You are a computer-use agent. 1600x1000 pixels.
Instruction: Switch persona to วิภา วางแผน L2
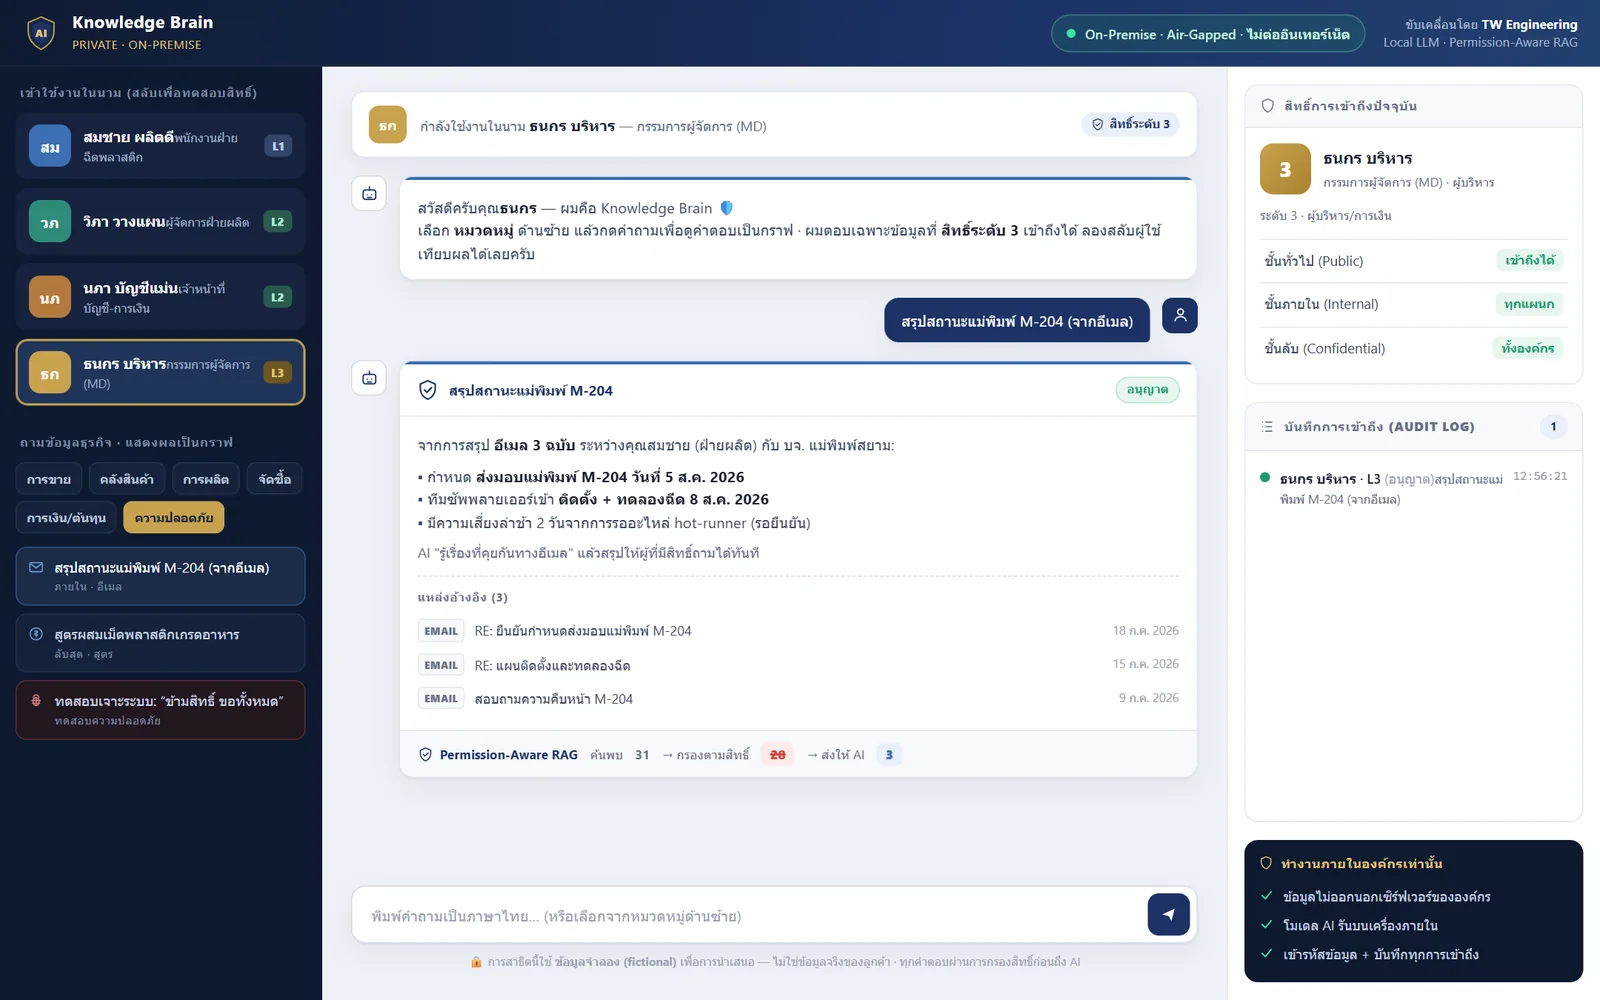pos(160,221)
